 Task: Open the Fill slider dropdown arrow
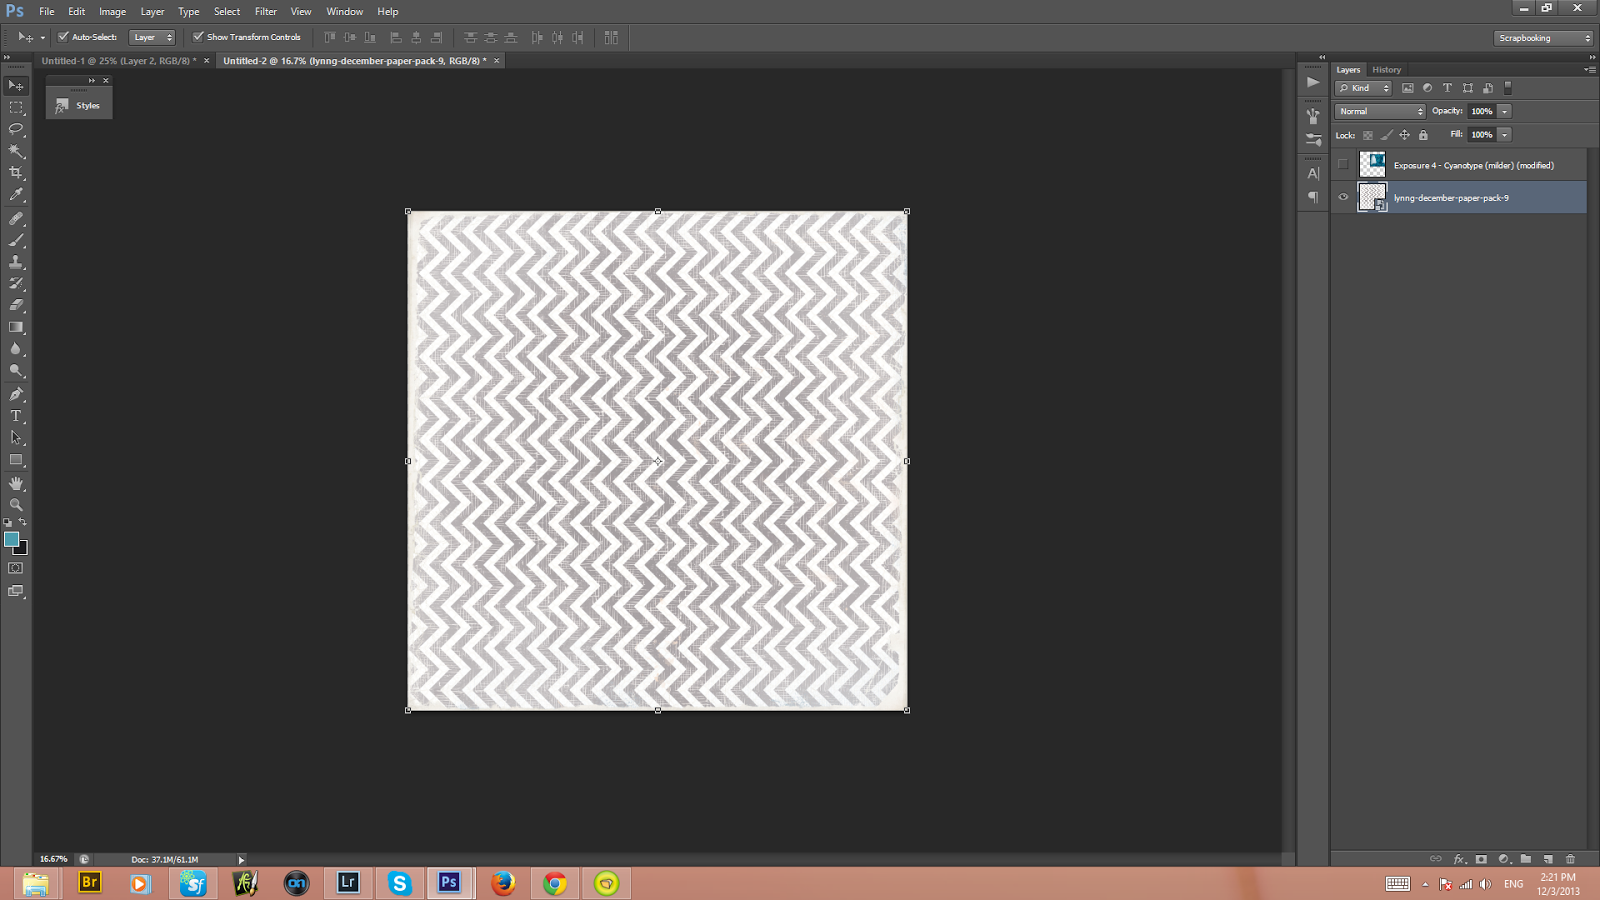(1505, 135)
